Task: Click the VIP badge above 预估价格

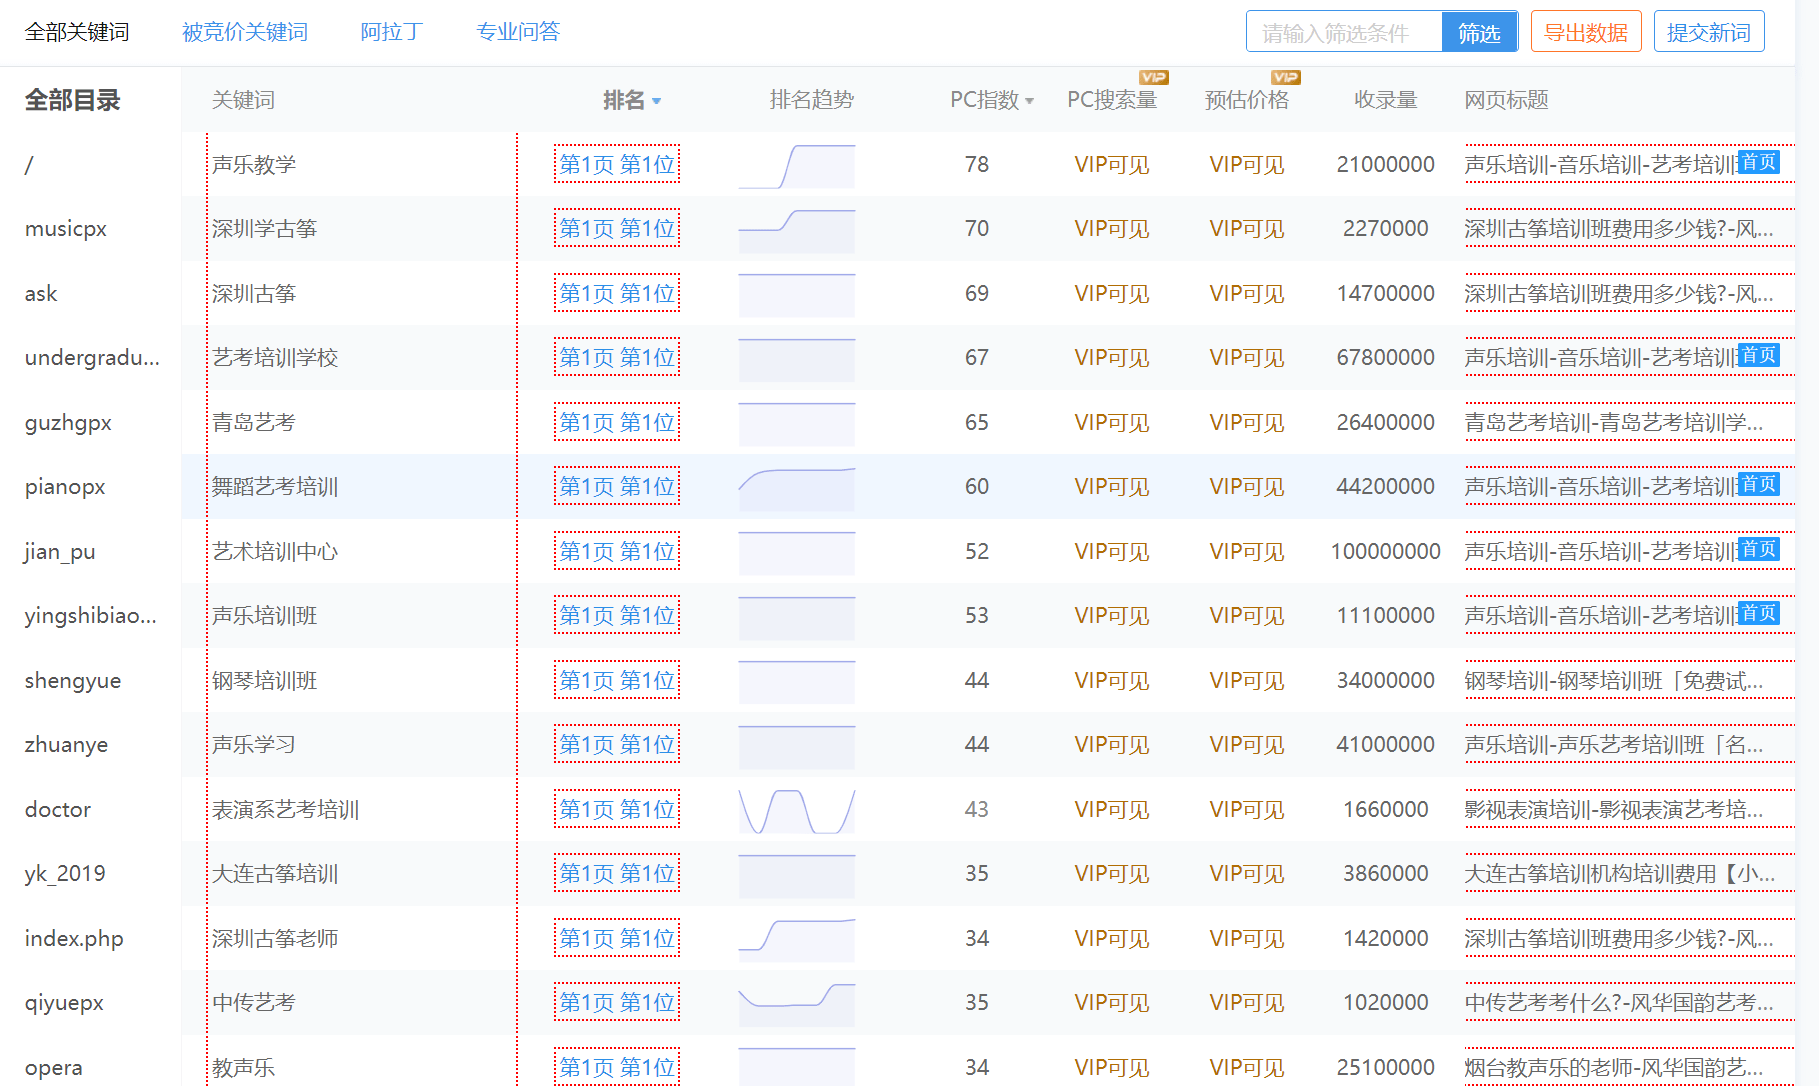Action: pos(1286,77)
